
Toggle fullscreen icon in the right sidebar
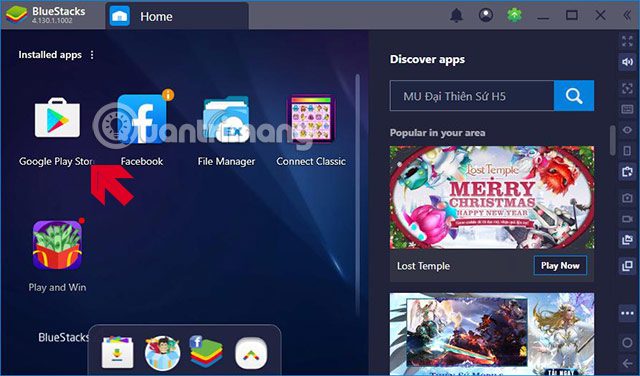tap(627, 41)
